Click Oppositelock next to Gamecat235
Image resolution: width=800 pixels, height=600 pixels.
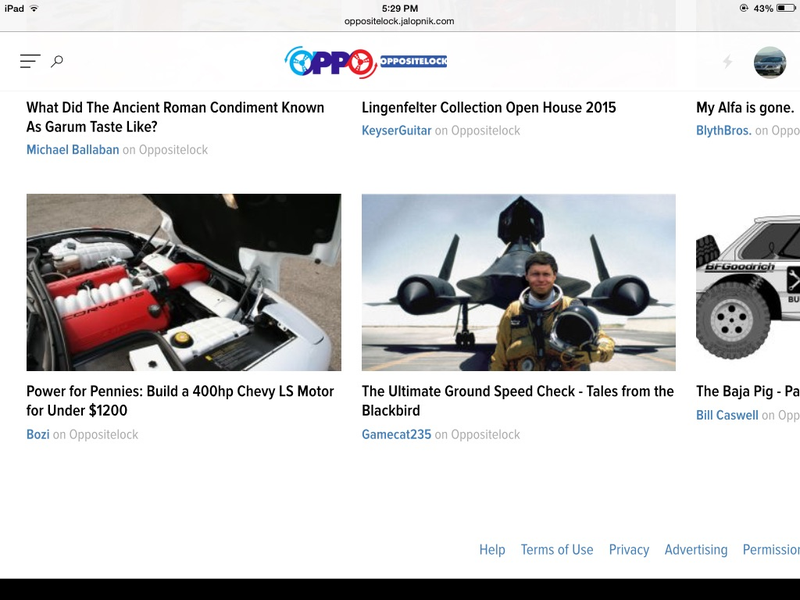[485, 434]
